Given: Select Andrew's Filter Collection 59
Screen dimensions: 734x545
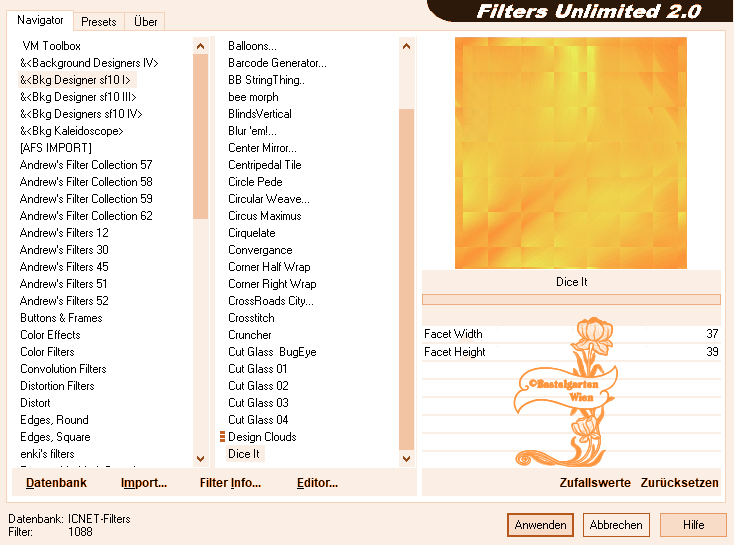Looking at the screenshot, I should click(86, 199).
